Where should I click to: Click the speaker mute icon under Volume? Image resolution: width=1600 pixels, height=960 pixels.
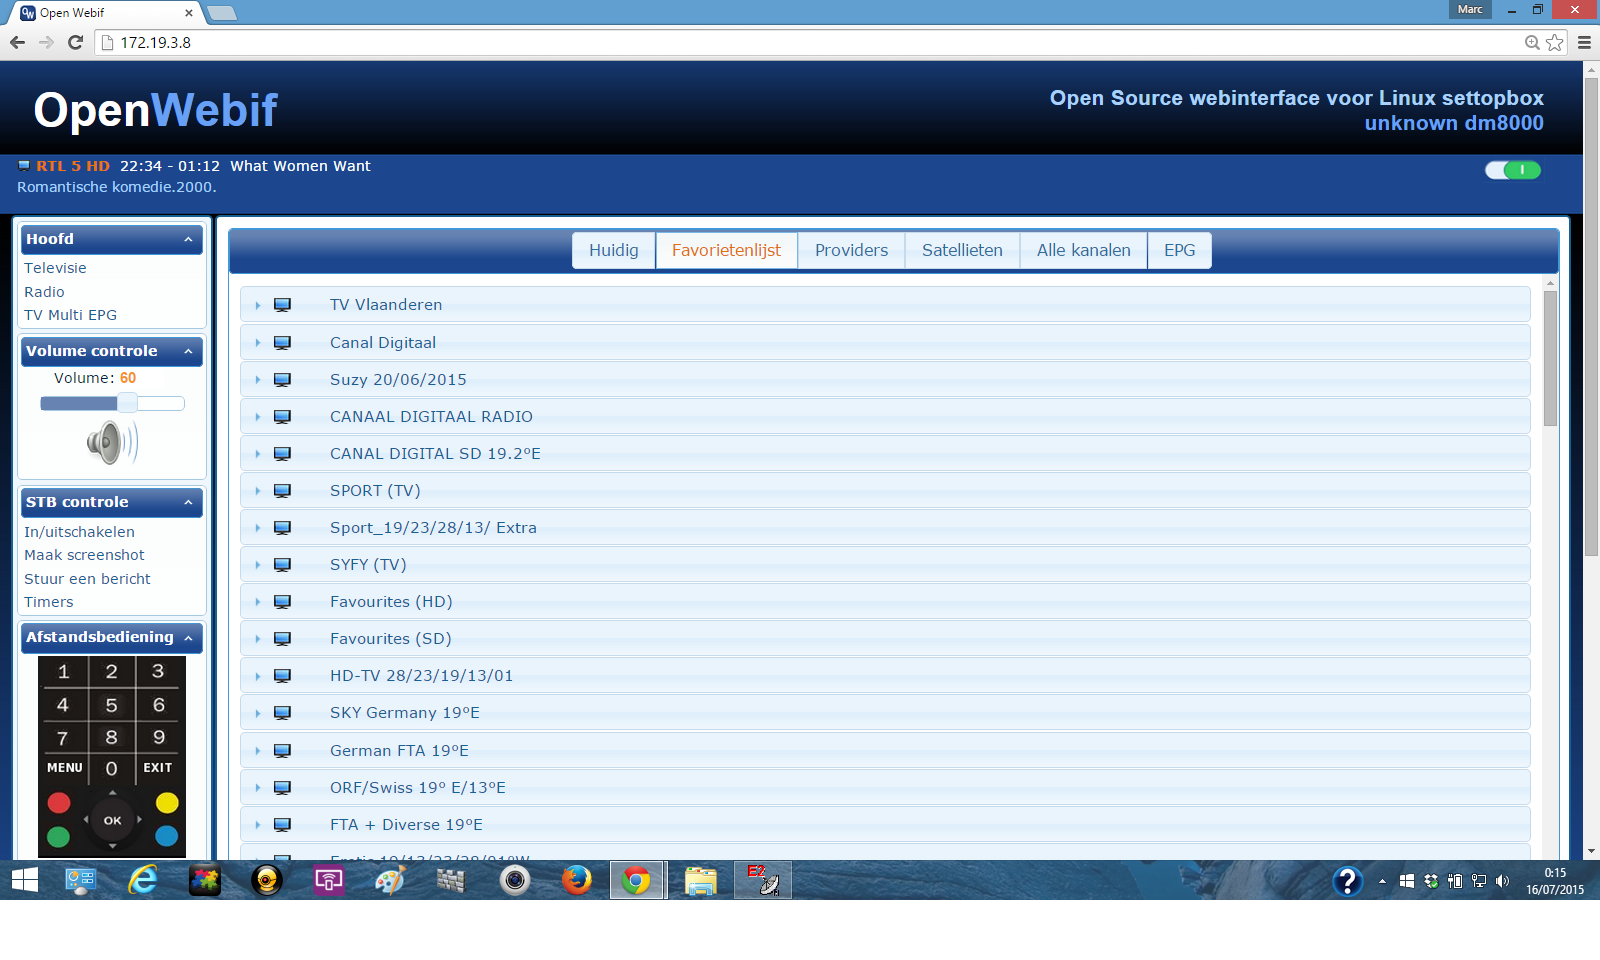[x=112, y=442]
